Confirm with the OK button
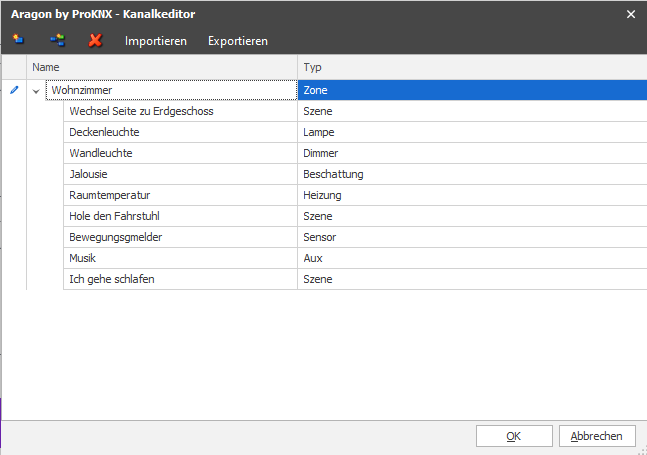This screenshot has width=647, height=455. [514, 436]
